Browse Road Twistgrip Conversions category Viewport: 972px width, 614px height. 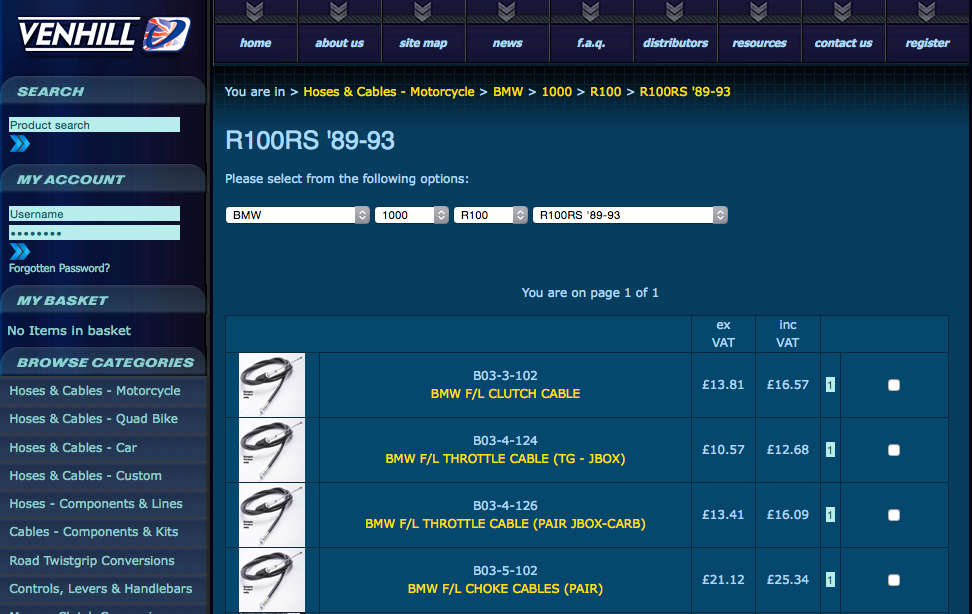pos(92,561)
